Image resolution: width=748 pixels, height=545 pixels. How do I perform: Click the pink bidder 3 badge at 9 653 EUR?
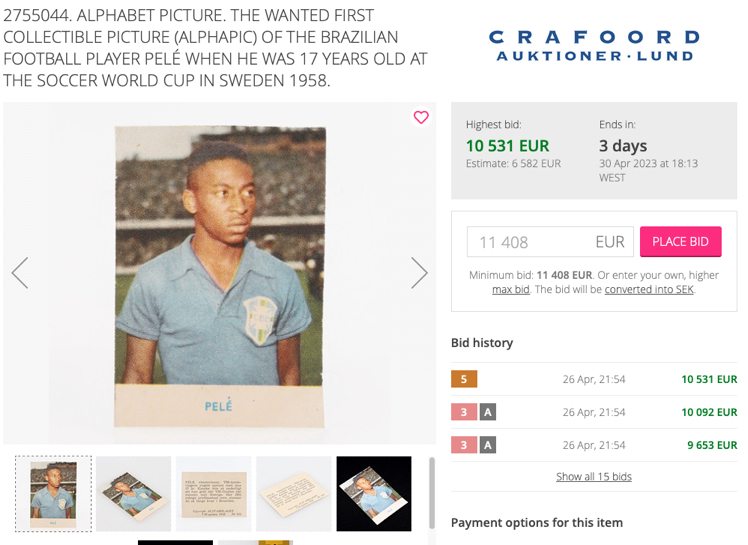click(x=464, y=445)
